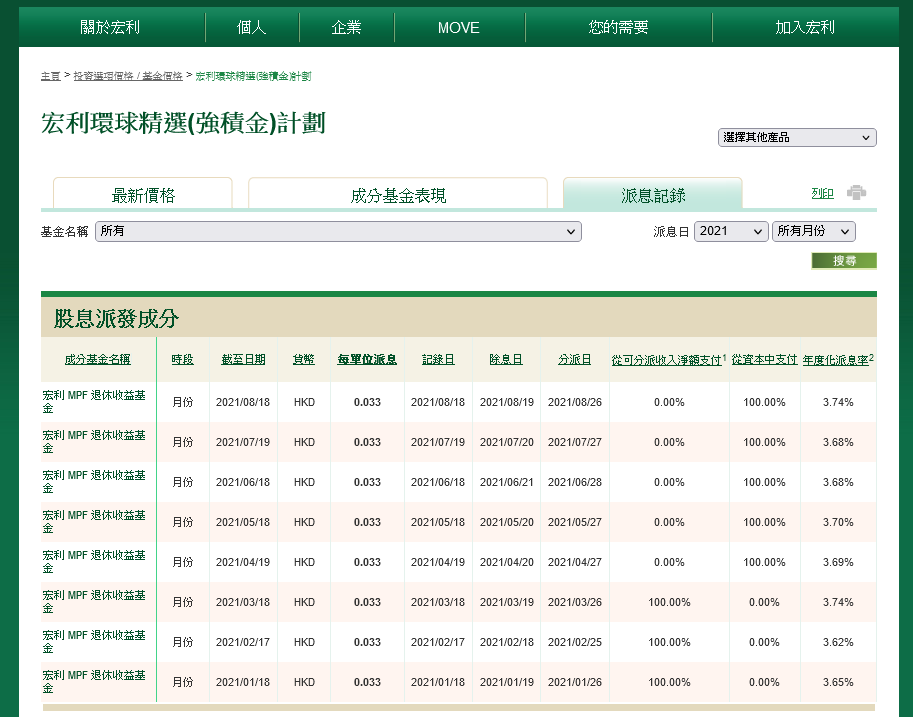913x717 pixels.
Task: Open the 您的需要 navigation menu
Action: (x=618, y=27)
